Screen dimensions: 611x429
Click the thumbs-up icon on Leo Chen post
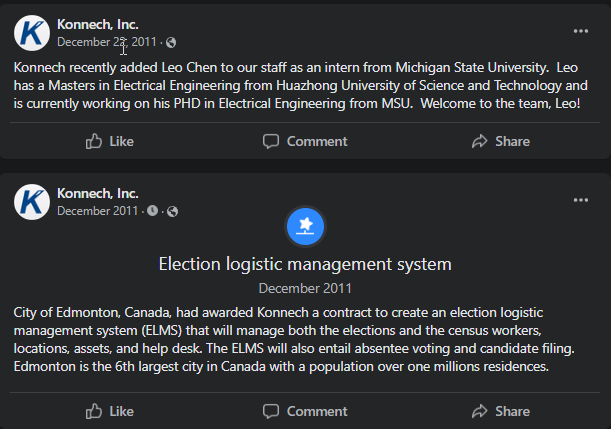click(94, 141)
